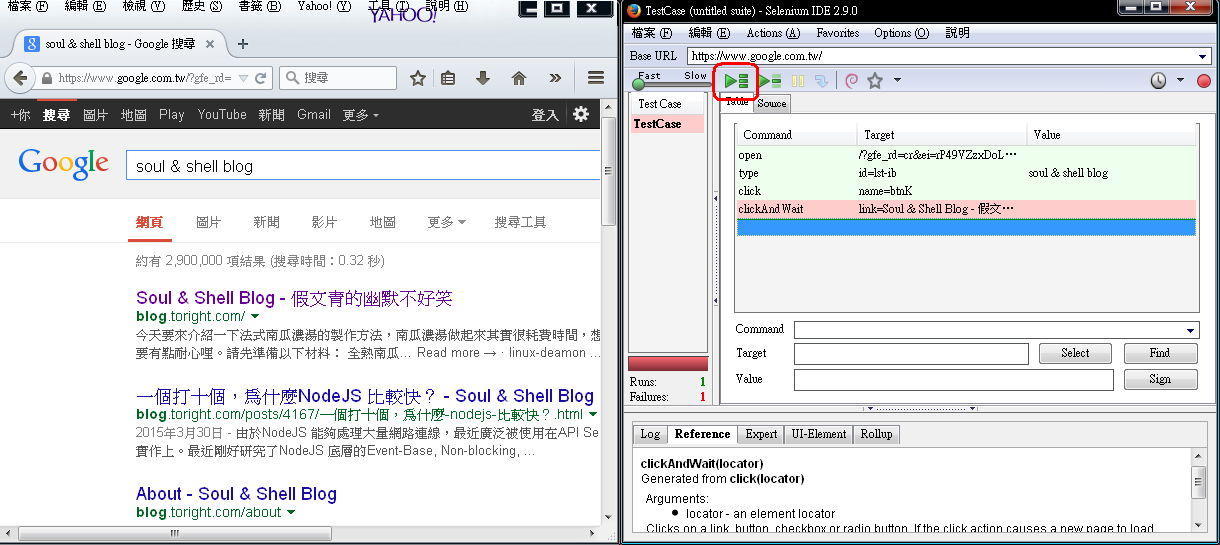Click the Value input field in Selenium IDE
The width and height of the screenshot is (1220, 545).
953,380
